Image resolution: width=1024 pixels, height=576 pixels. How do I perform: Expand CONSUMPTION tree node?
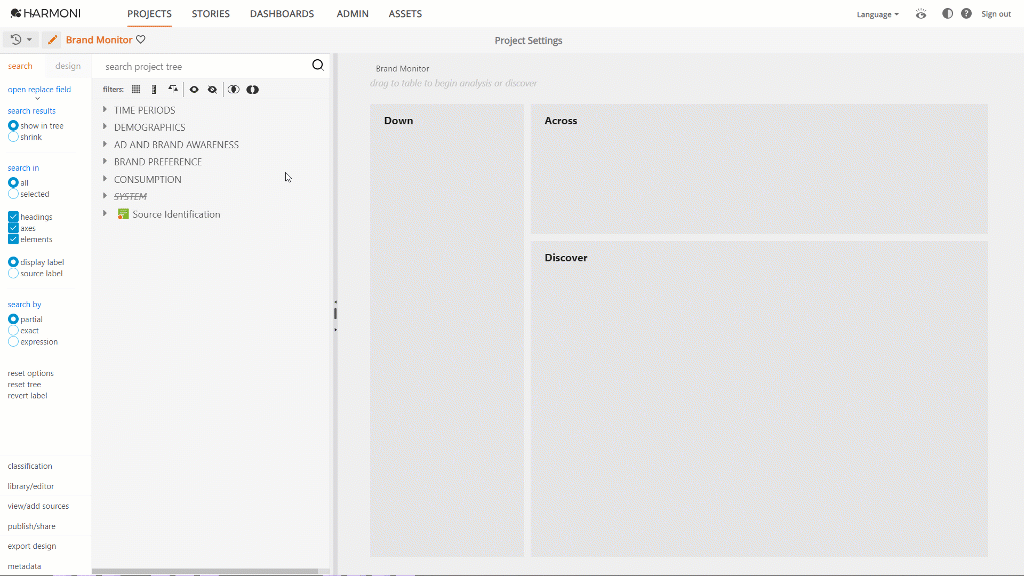tap(104, 178)
